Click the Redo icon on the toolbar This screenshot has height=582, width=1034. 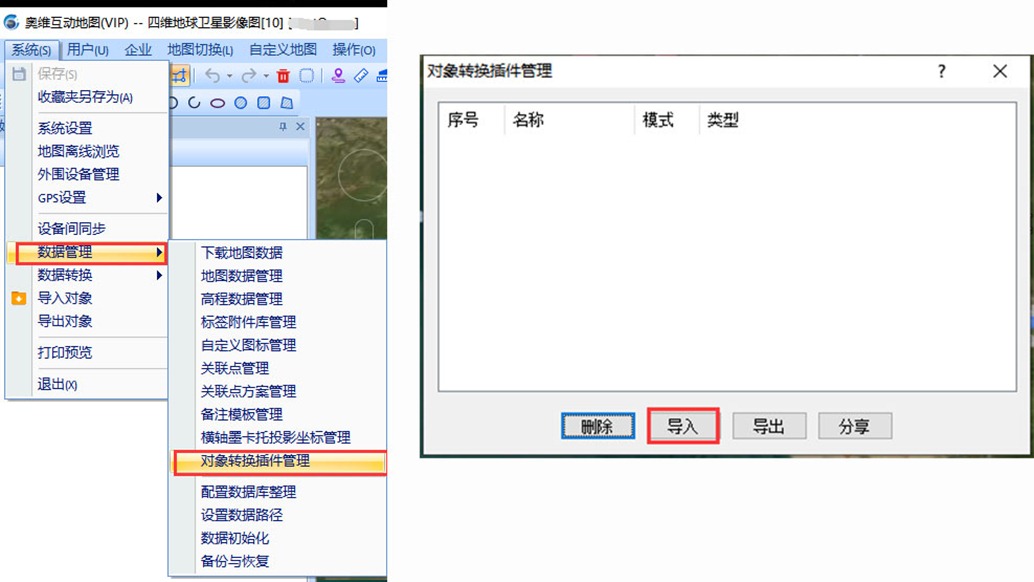[250, 75]
